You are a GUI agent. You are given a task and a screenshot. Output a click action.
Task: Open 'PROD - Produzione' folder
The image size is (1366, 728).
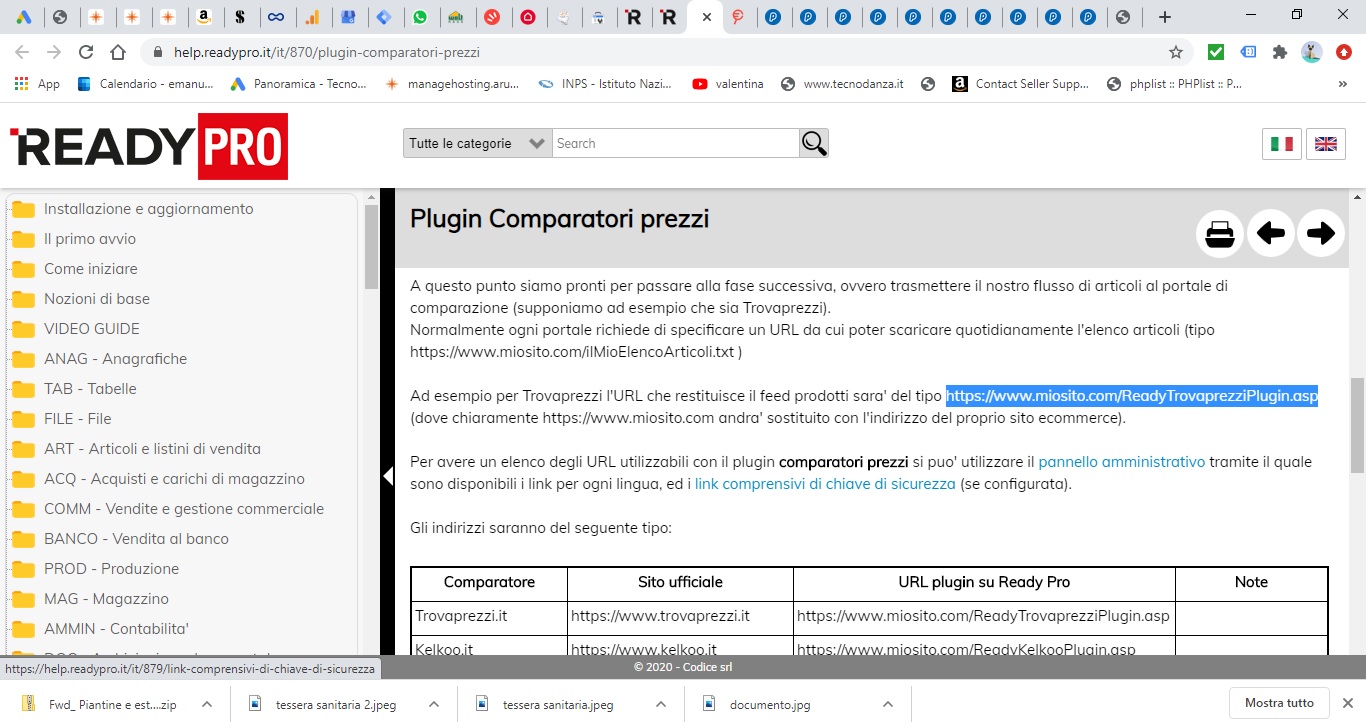(x=111, y=569)
